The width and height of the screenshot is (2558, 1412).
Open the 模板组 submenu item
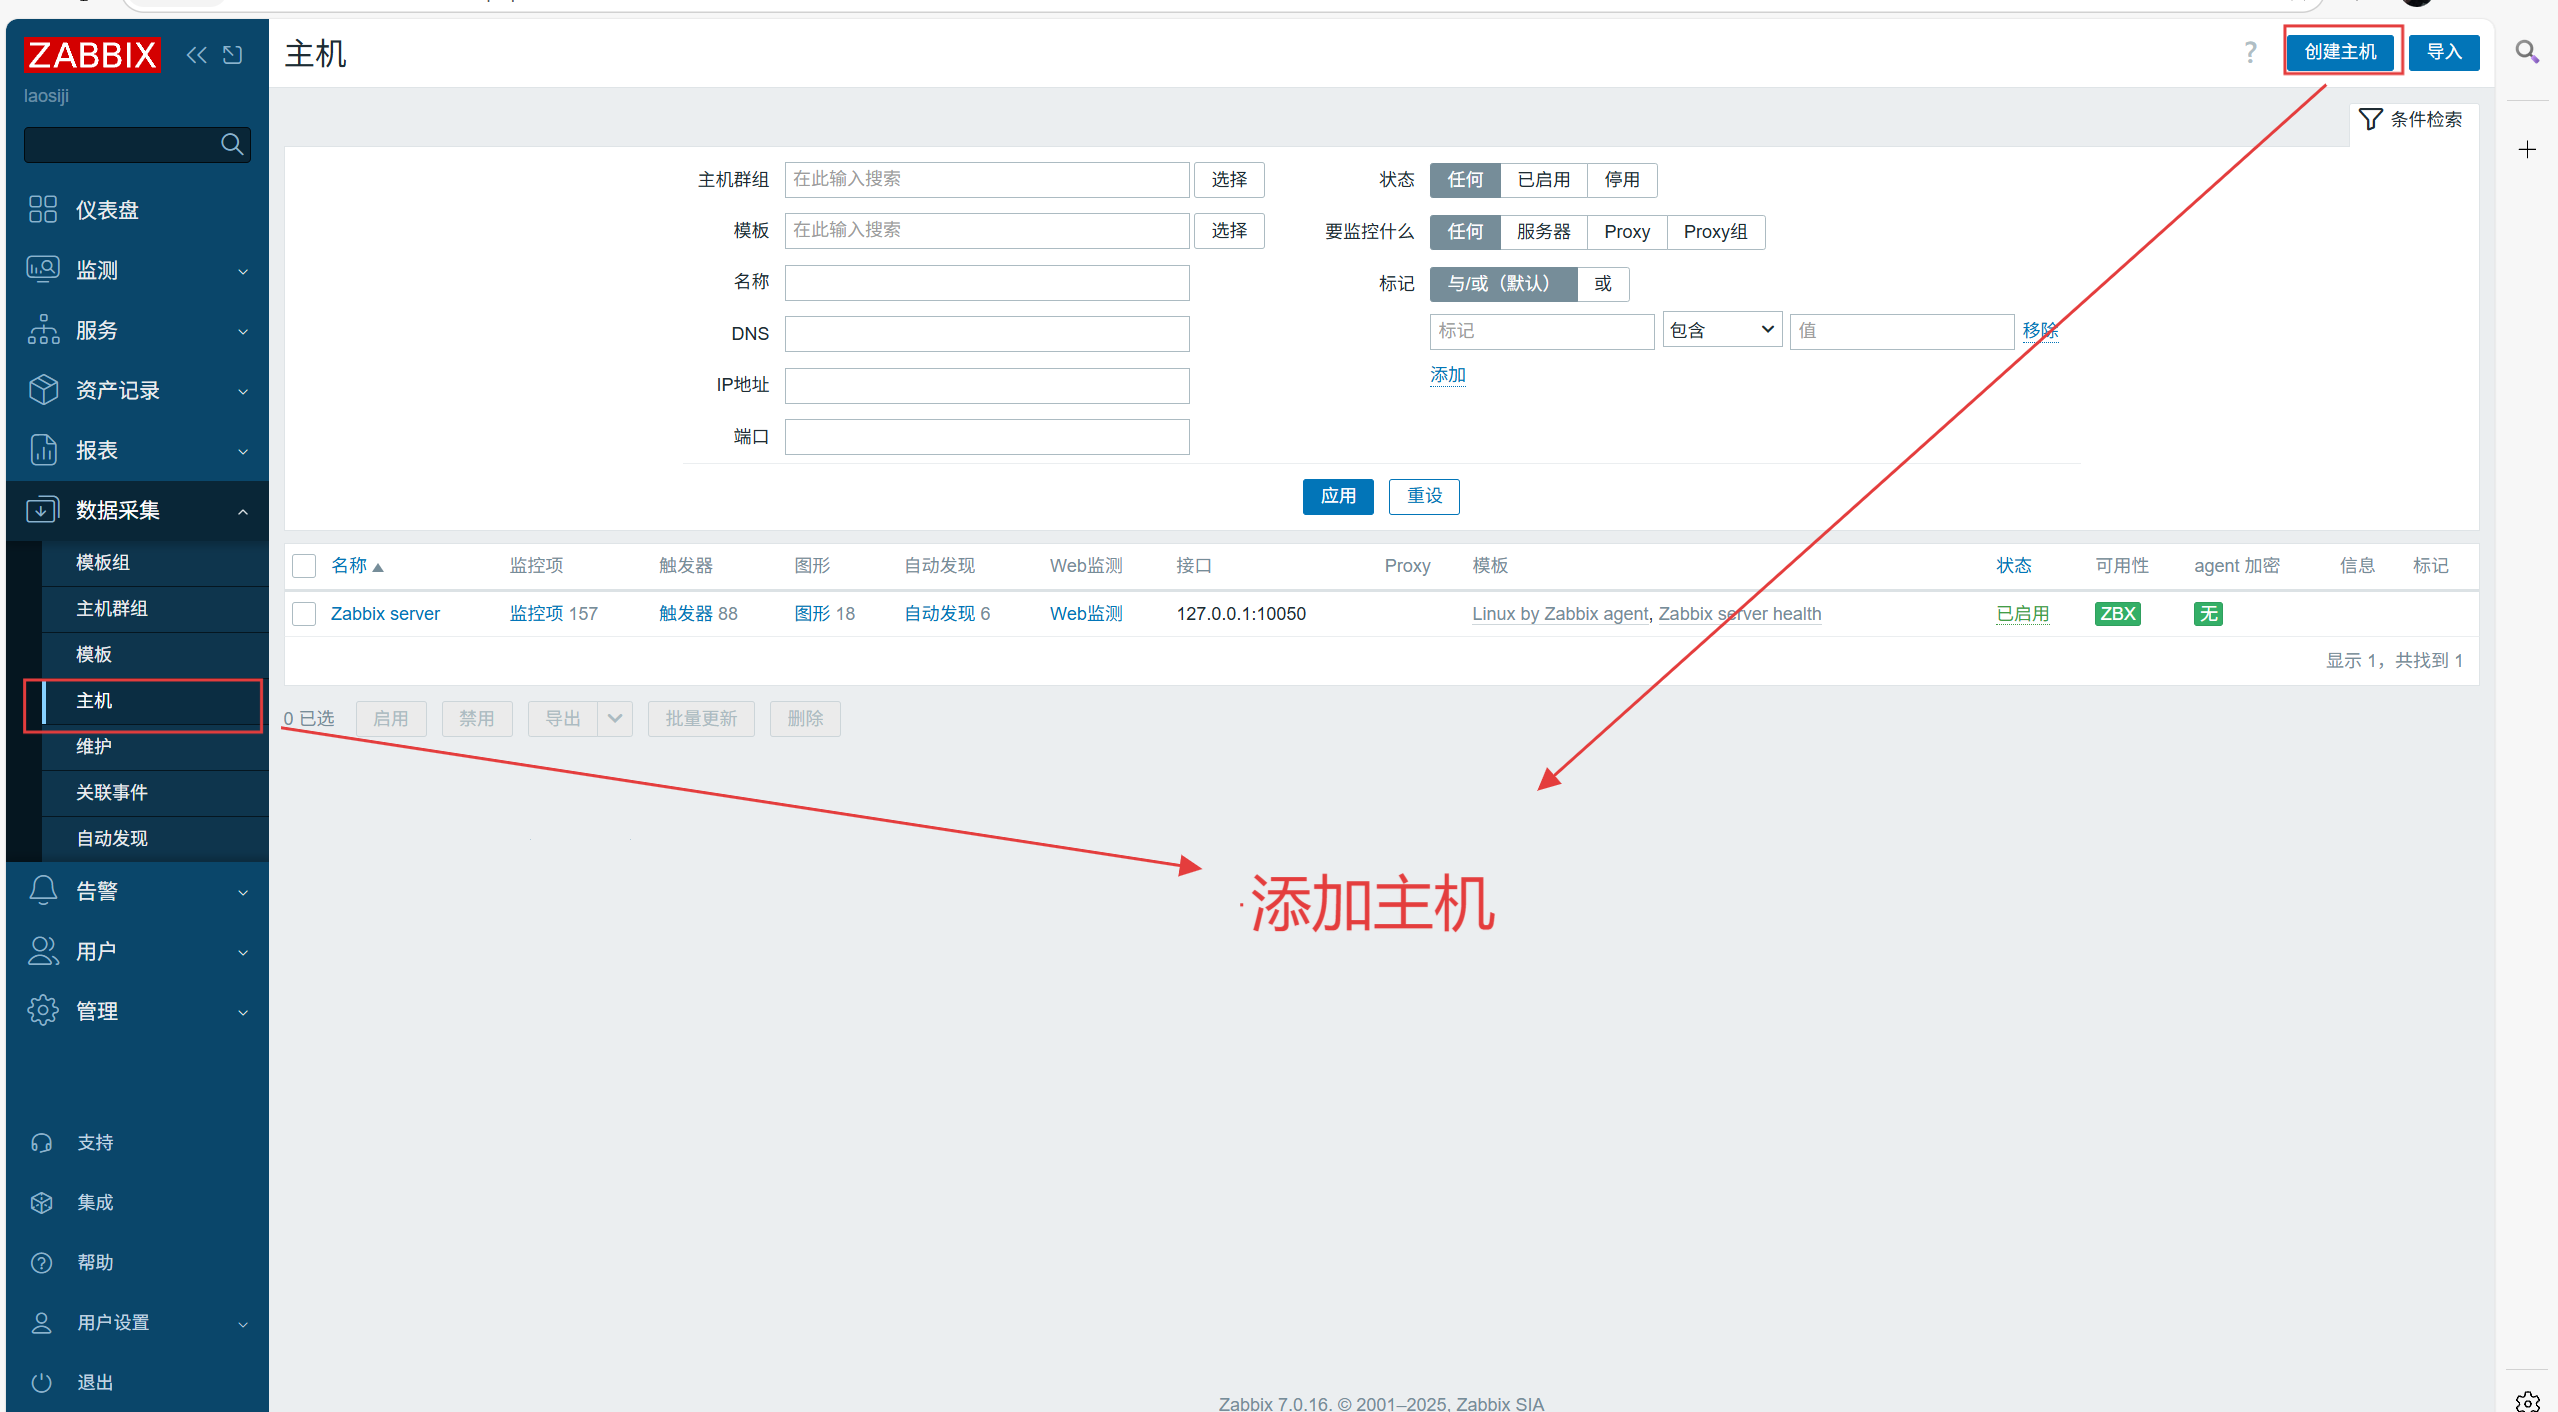click(x=155, y=563)
